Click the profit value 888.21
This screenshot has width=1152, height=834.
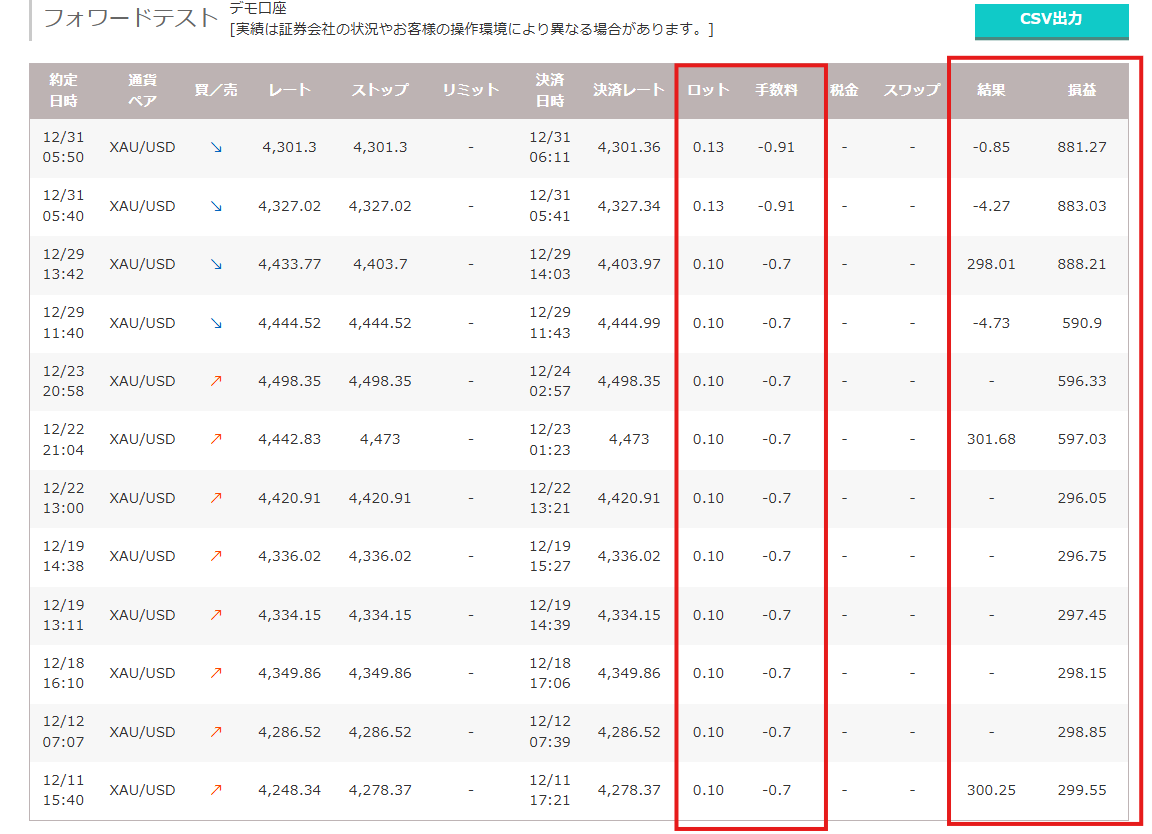coord(1081,265)
